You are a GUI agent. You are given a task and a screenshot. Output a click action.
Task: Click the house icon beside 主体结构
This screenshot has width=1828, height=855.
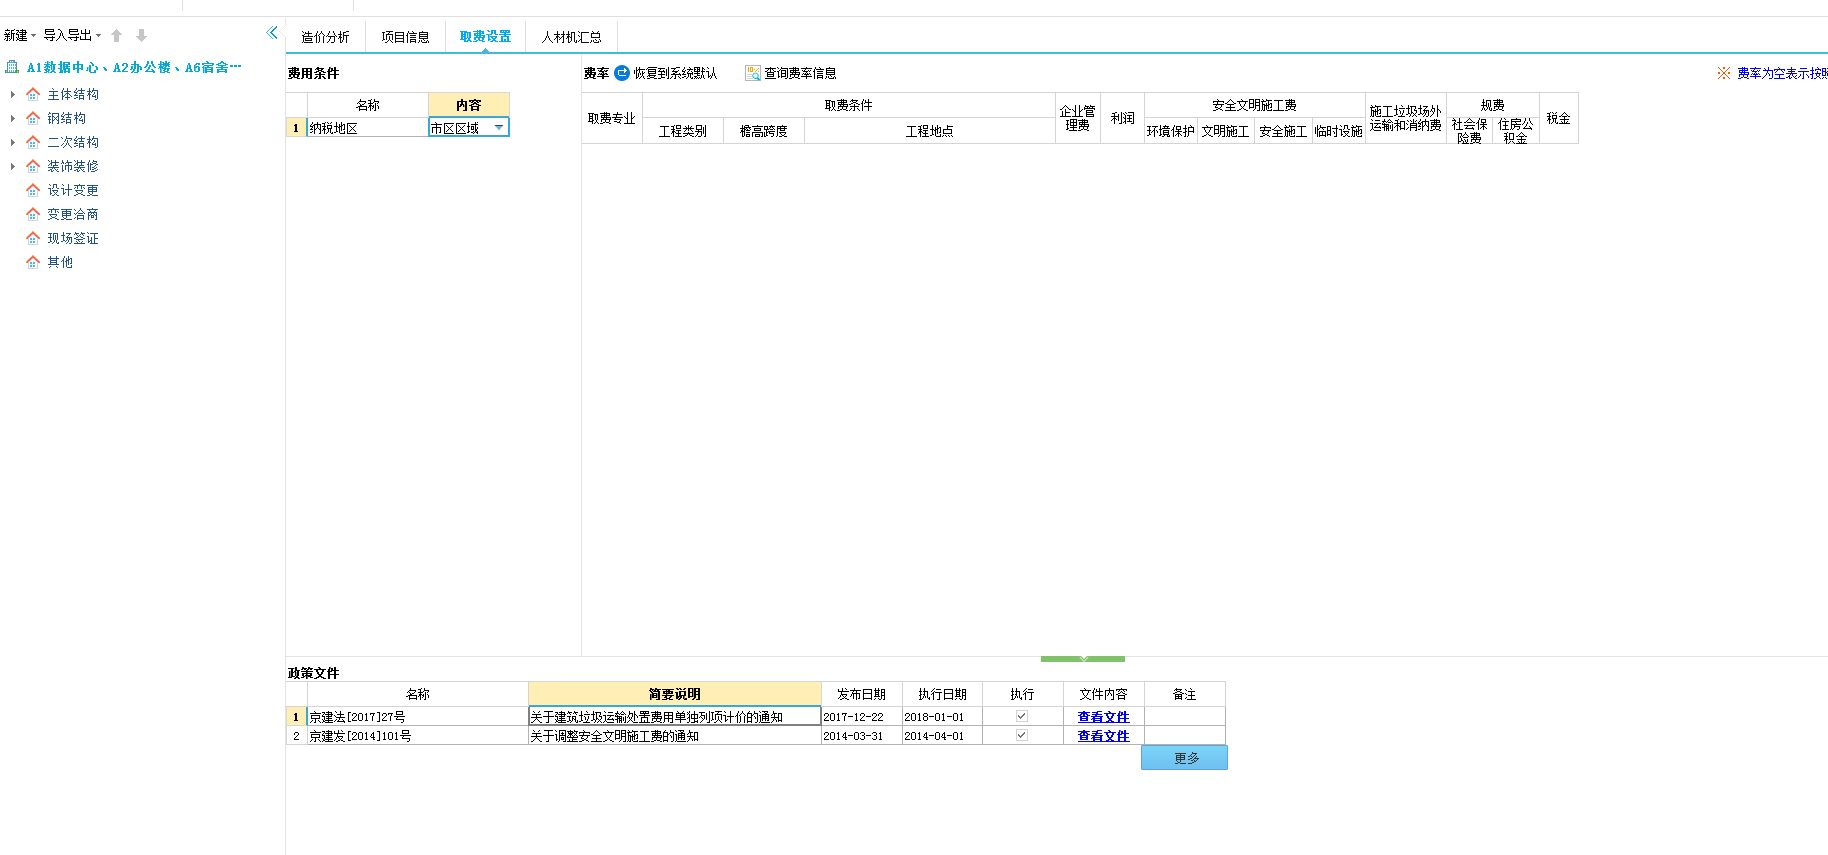coord(33,94)
